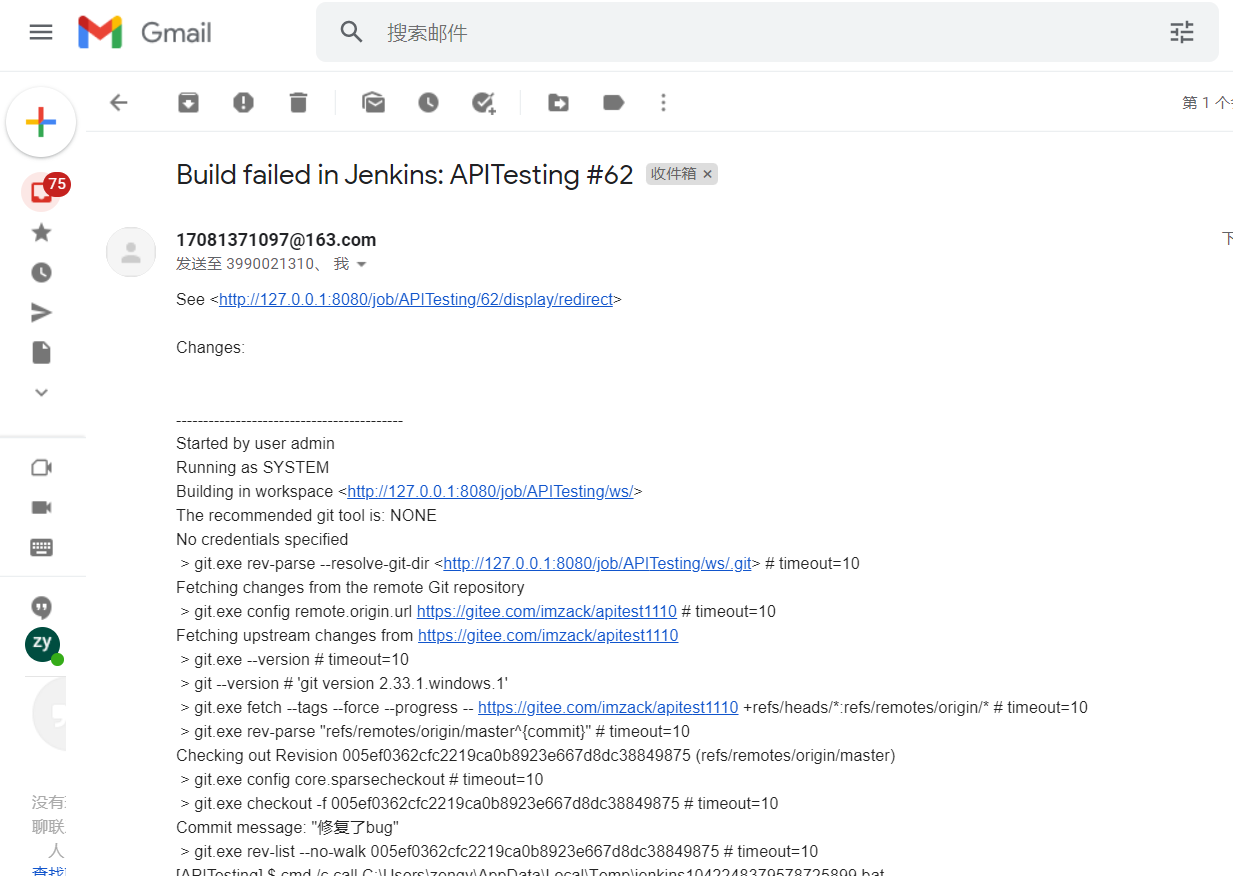Join a meeting

(x=41, y=507)
